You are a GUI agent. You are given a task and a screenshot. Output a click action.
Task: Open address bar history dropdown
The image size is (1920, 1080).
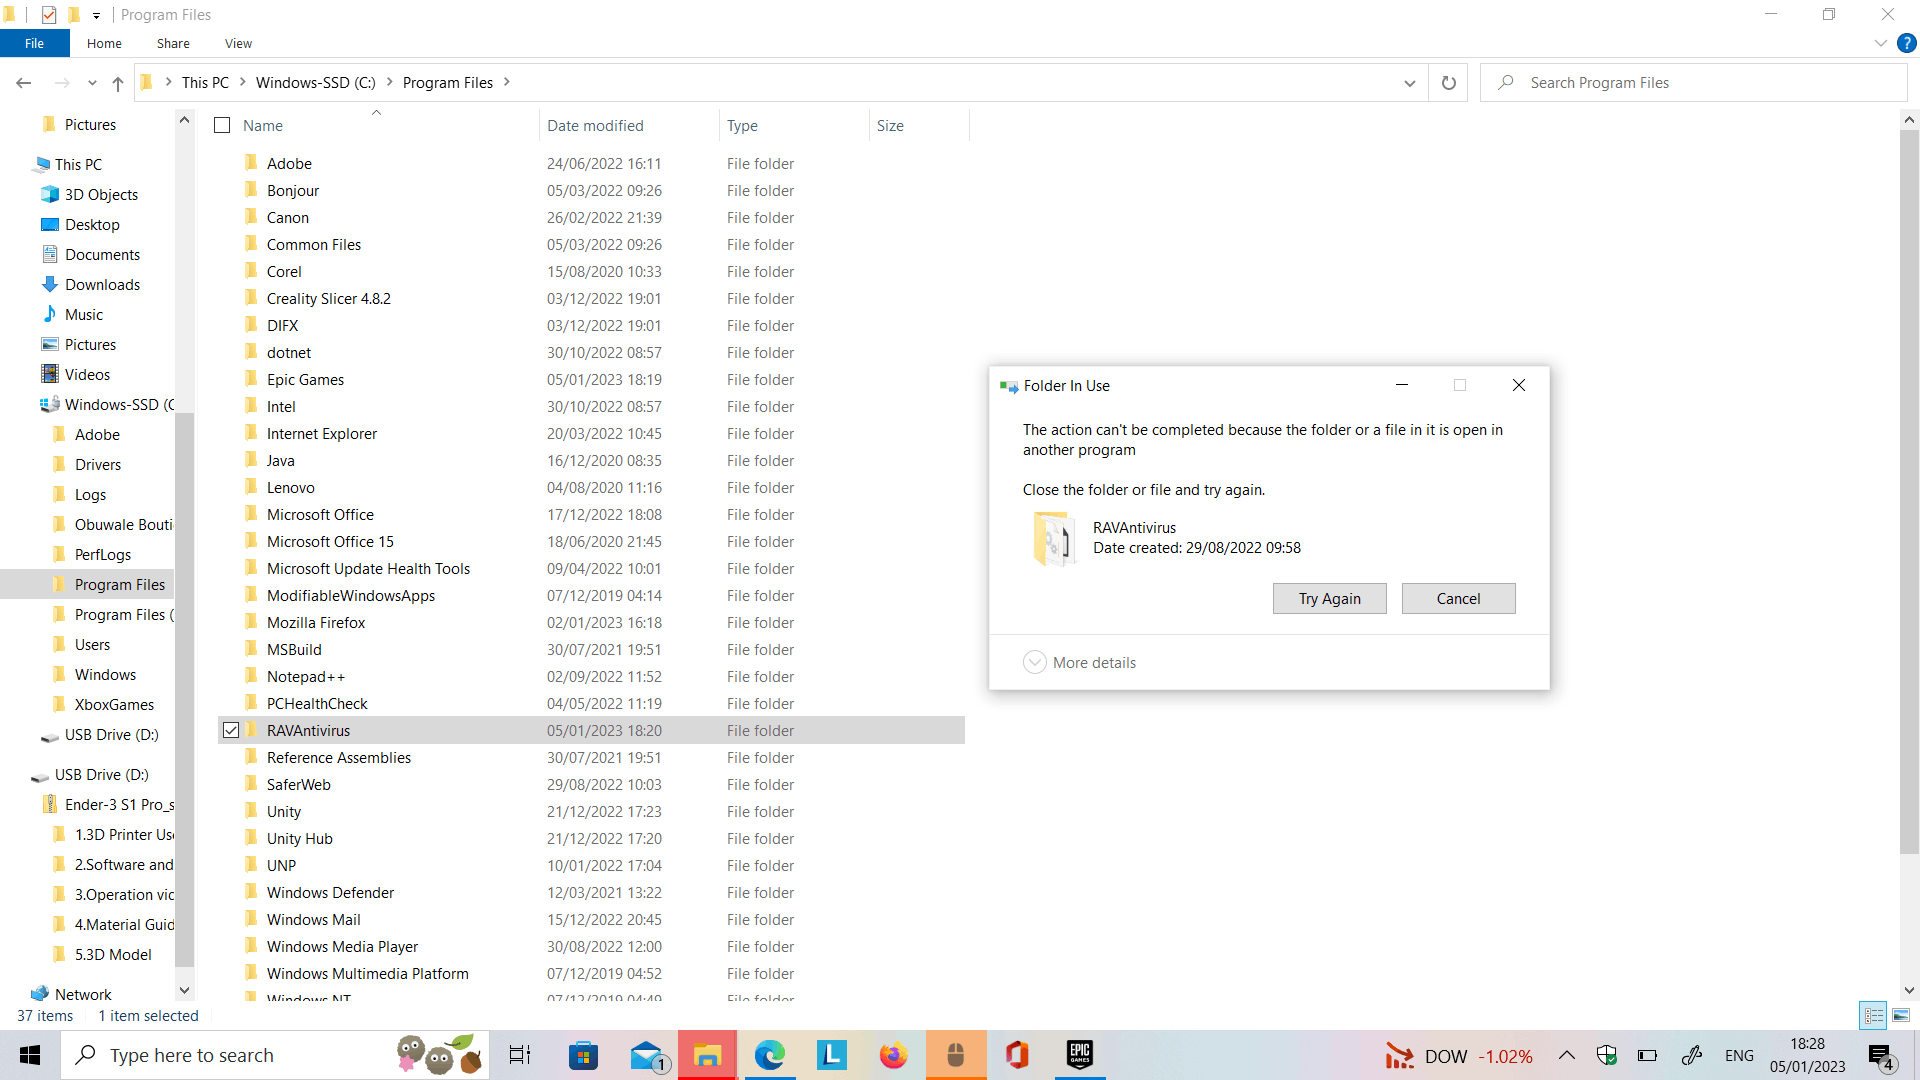(x=1410, y=83)
